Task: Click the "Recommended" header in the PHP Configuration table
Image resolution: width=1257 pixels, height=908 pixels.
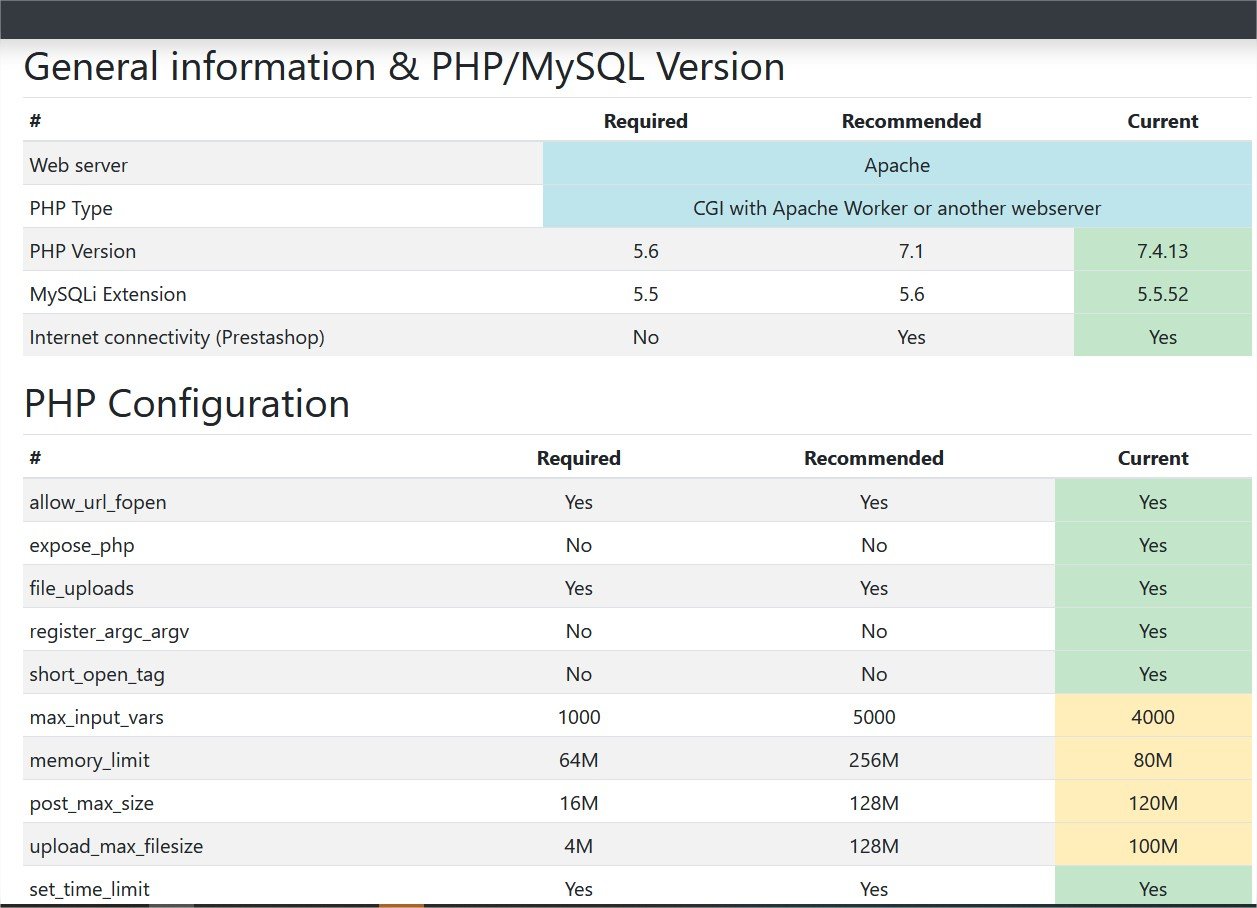Action: coord(873,458)
